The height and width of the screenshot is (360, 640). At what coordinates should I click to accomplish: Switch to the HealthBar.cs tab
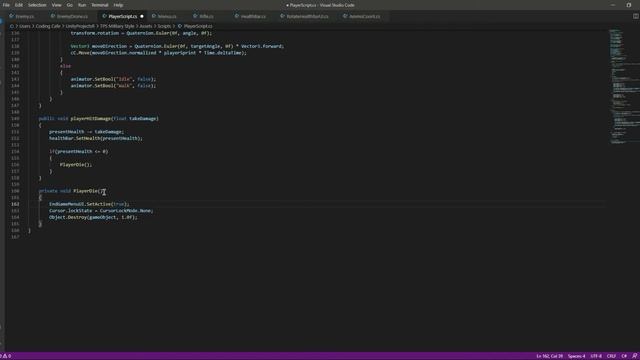253,16
